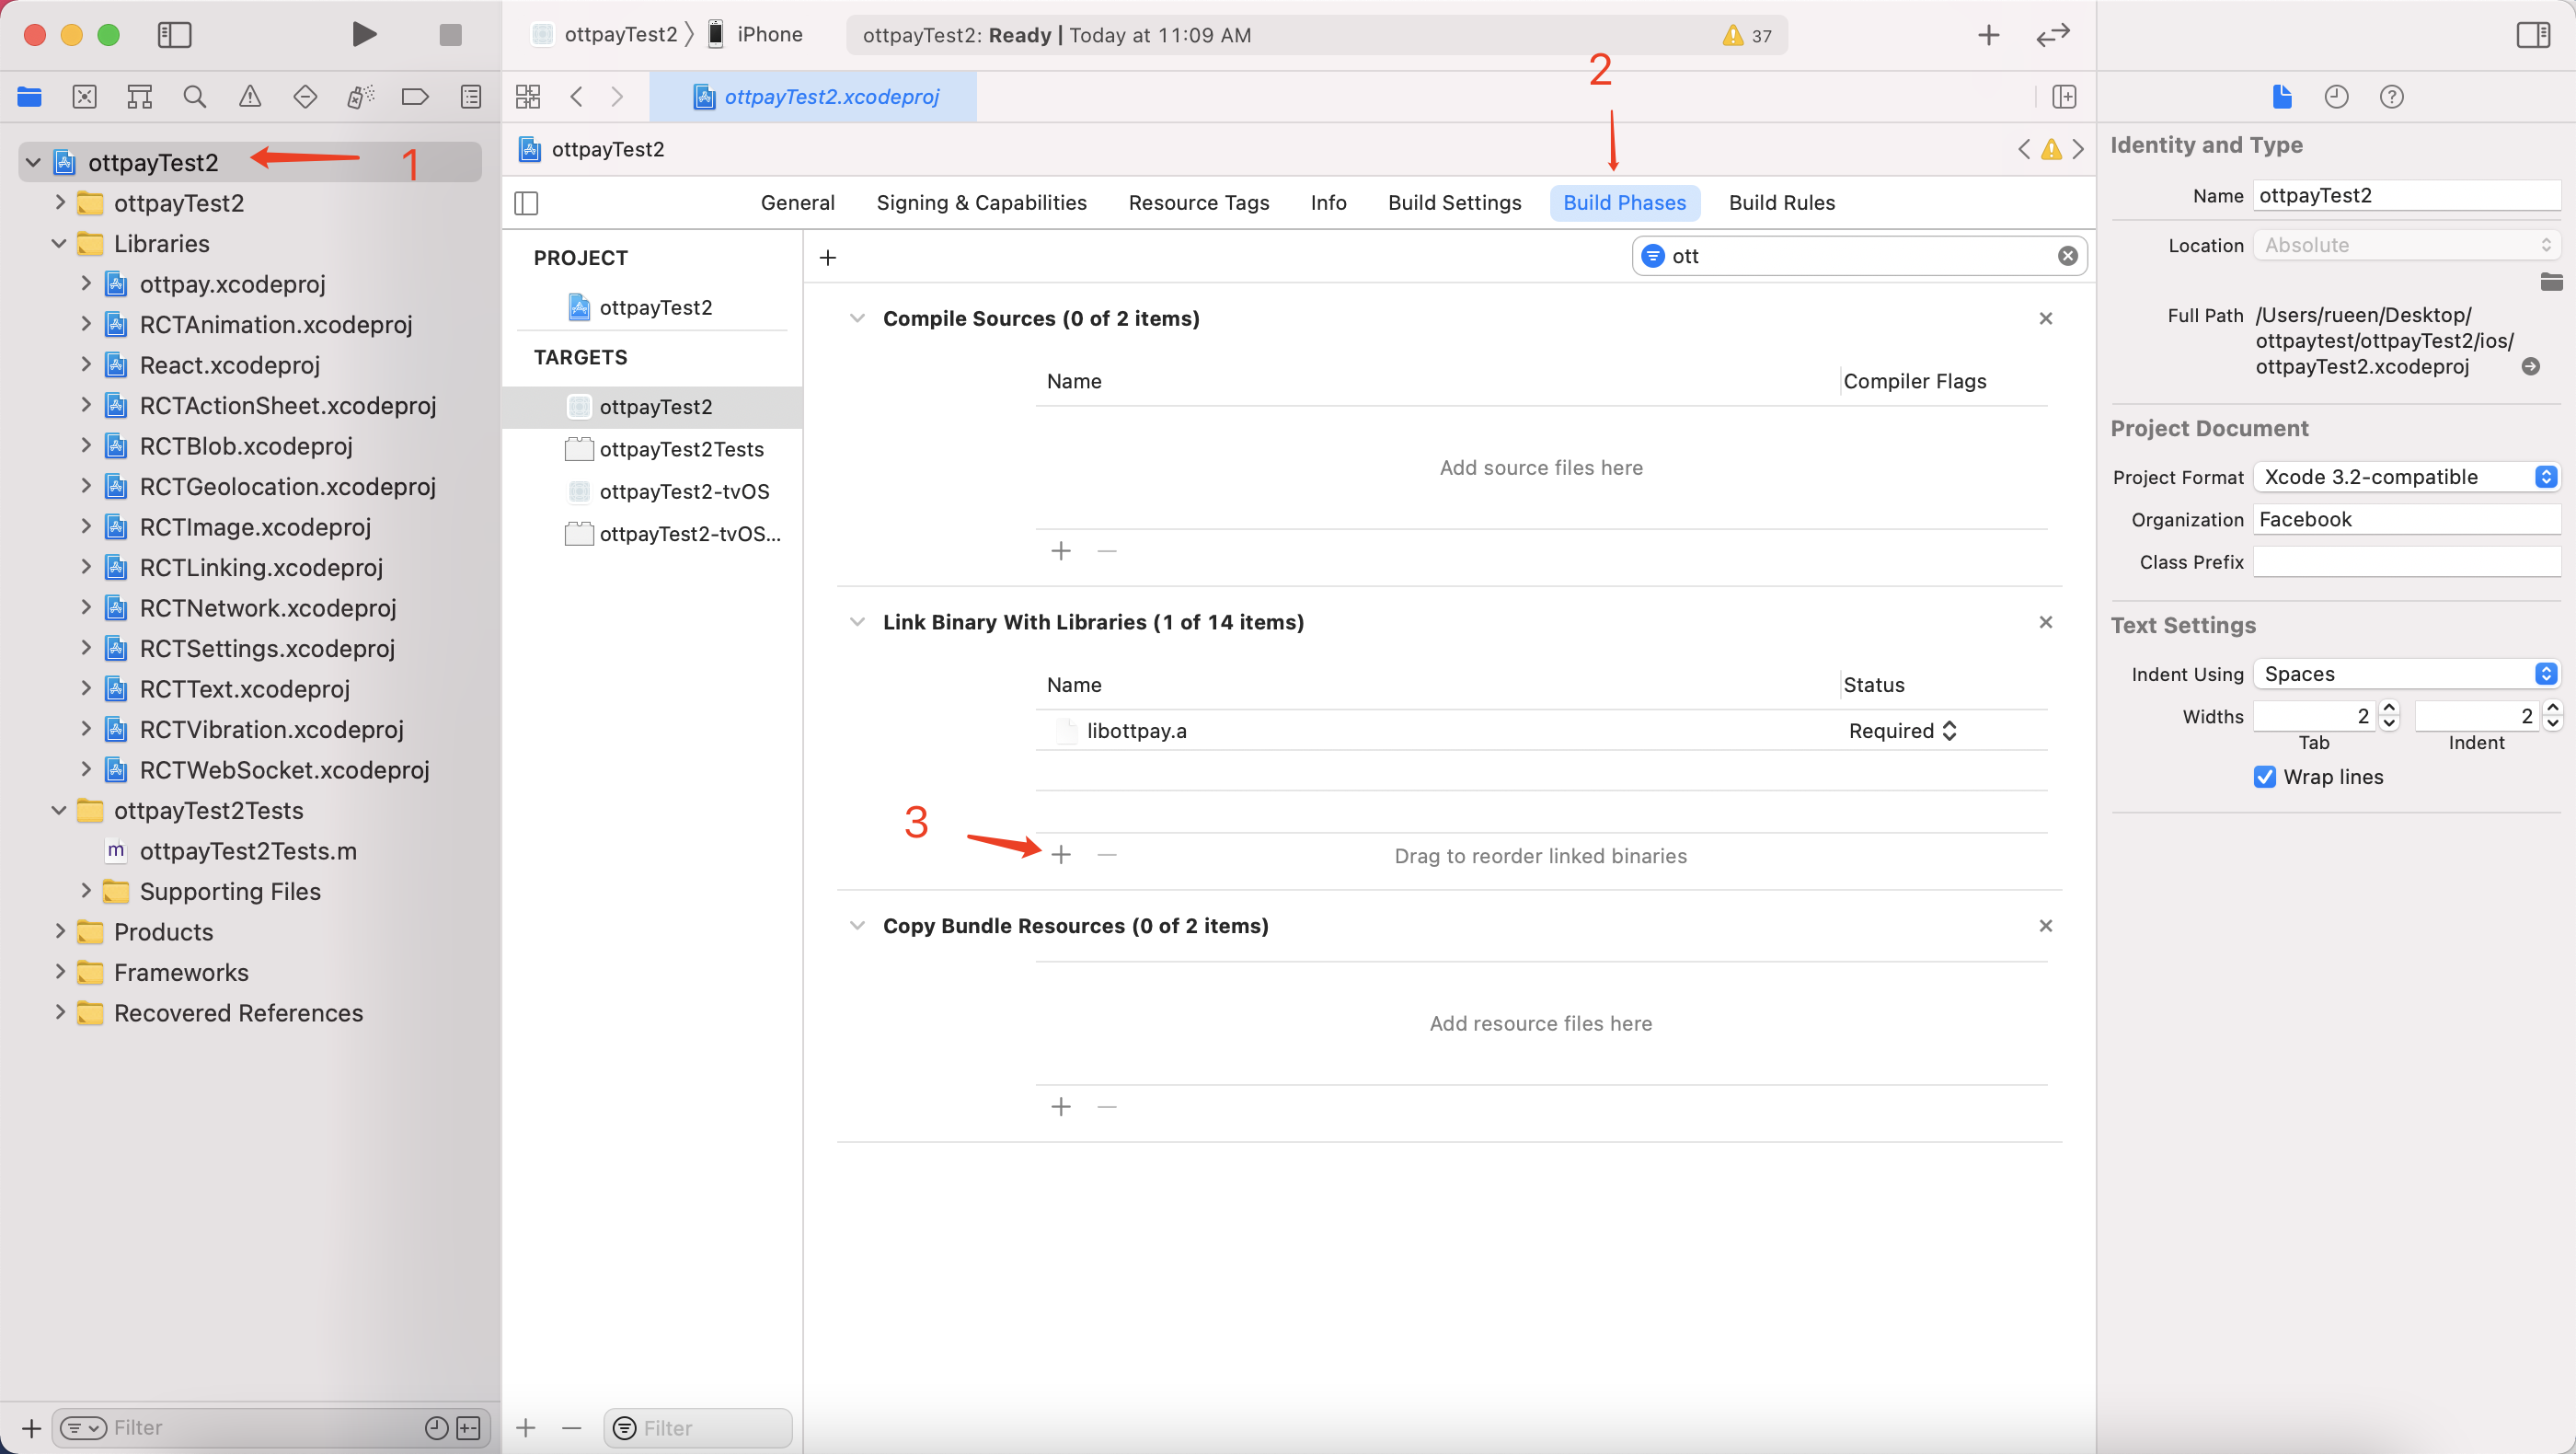Screen dimensions: 2576x1454
Task: Select the ottpayTest2Tests target
Action: click(681, 449)
